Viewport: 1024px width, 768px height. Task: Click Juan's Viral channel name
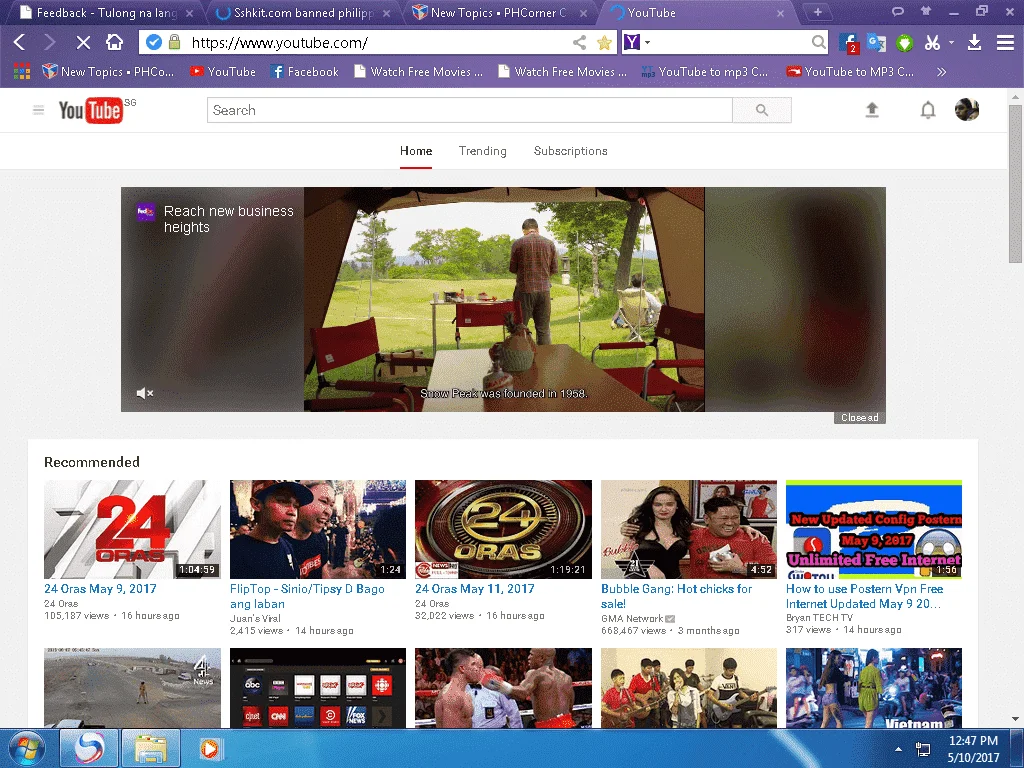point(255,618)
